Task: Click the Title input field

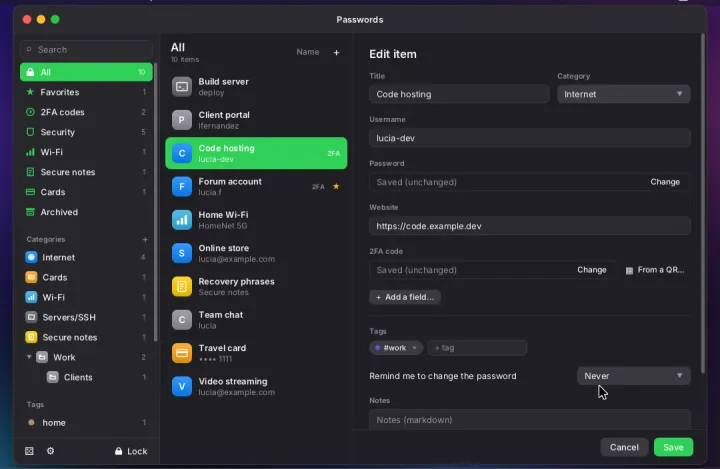Action: (459, 94)
